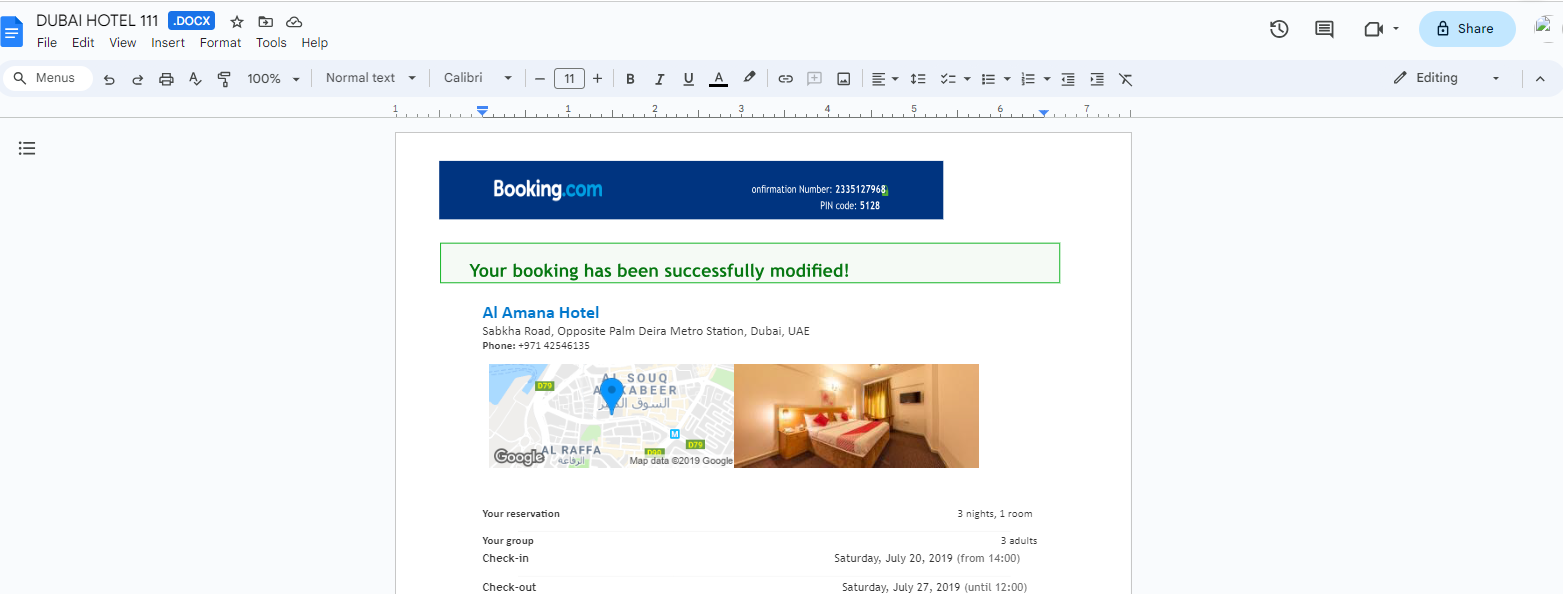Open the zoom level 100% dropdown
The width and height of the screenshot is (1563, 594).
pyautogui.click(x=274, y=79)
